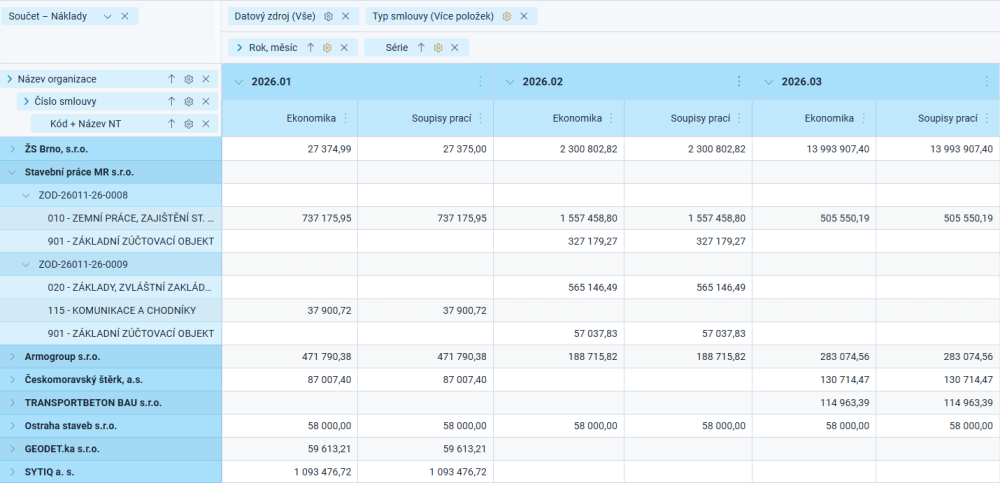
Task: Open gear settings on Rok, měsíc chip
Action: point(327,47)
